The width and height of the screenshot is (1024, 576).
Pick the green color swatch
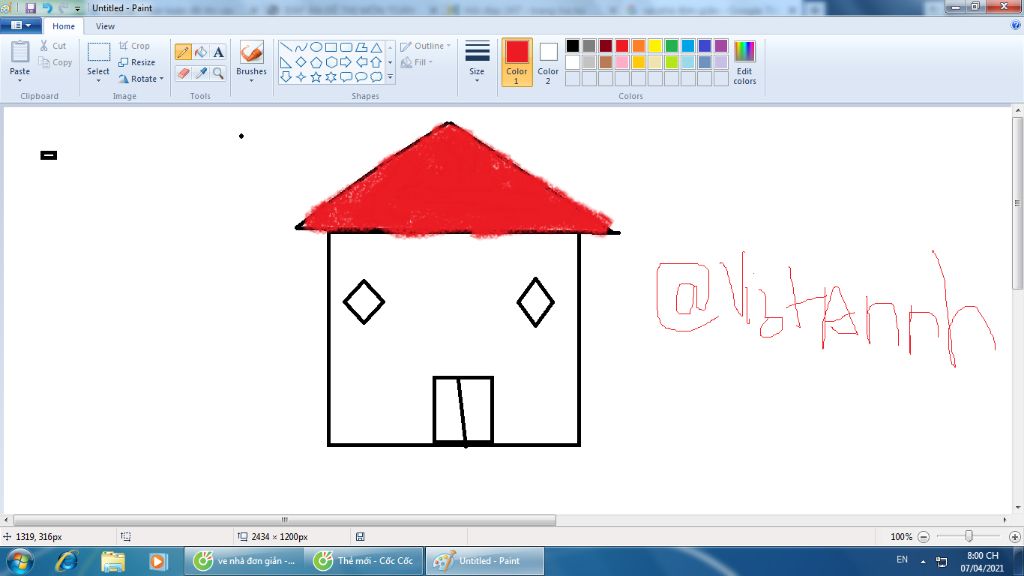point(671,46)
